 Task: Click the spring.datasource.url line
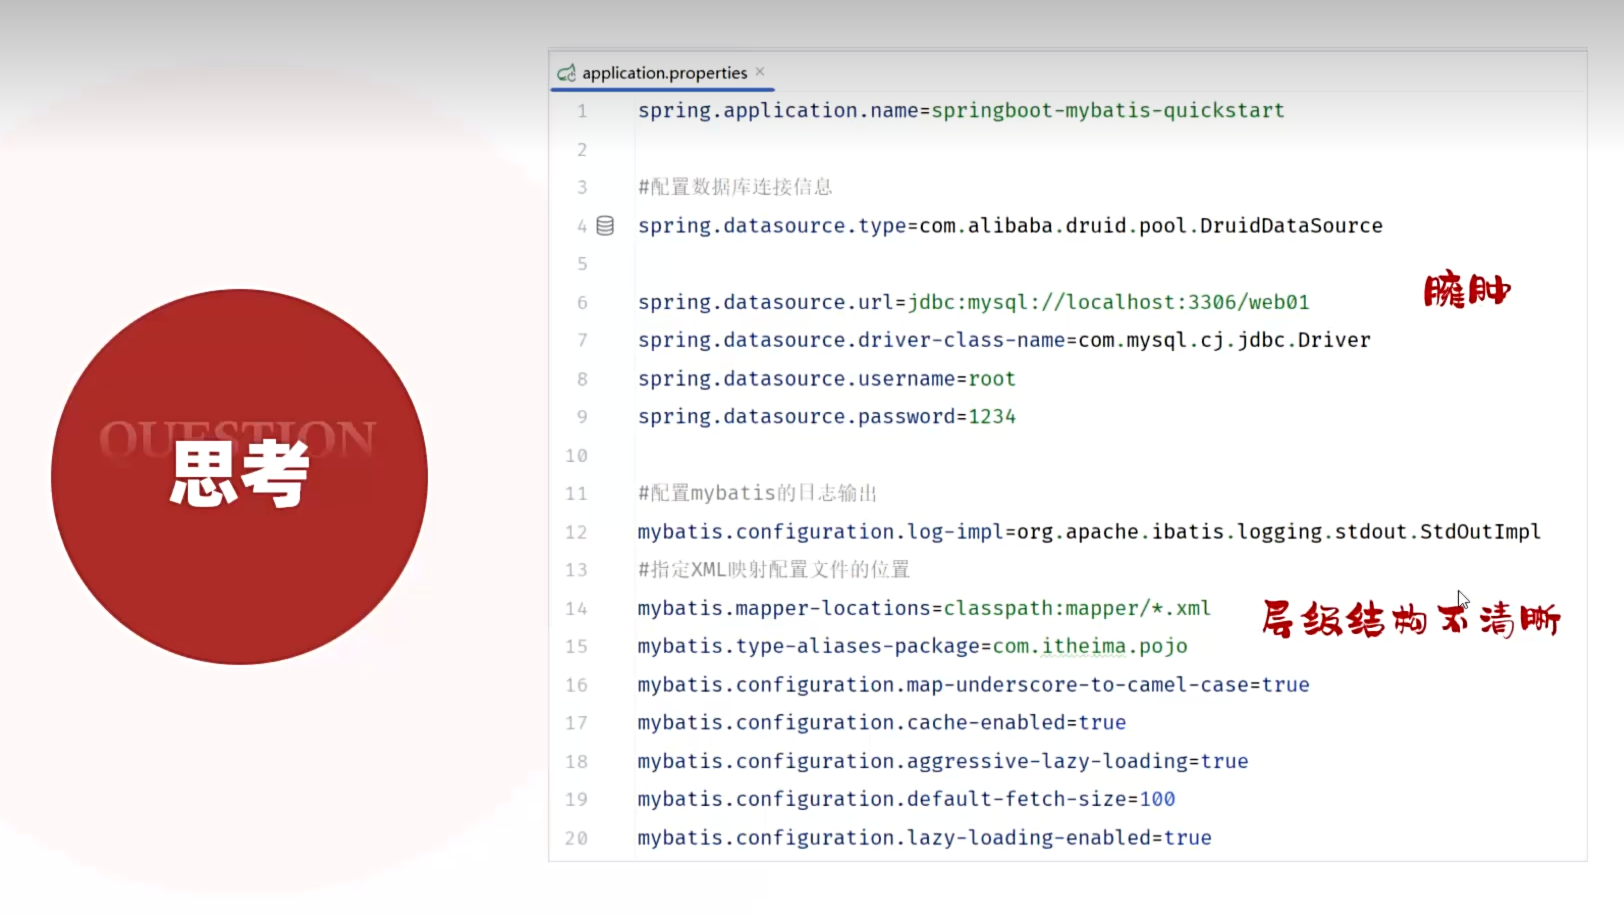974,302
